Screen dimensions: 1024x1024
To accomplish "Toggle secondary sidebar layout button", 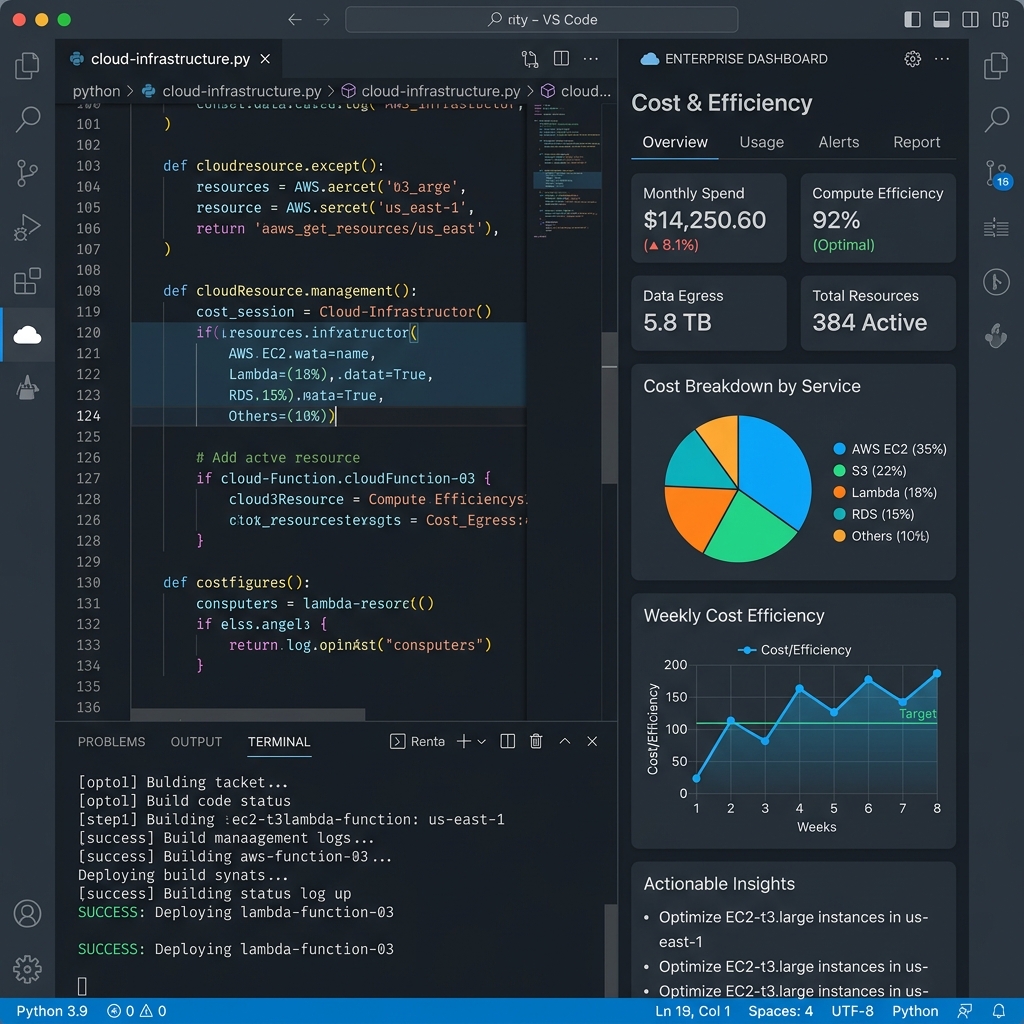I will [x=970, y=20].
